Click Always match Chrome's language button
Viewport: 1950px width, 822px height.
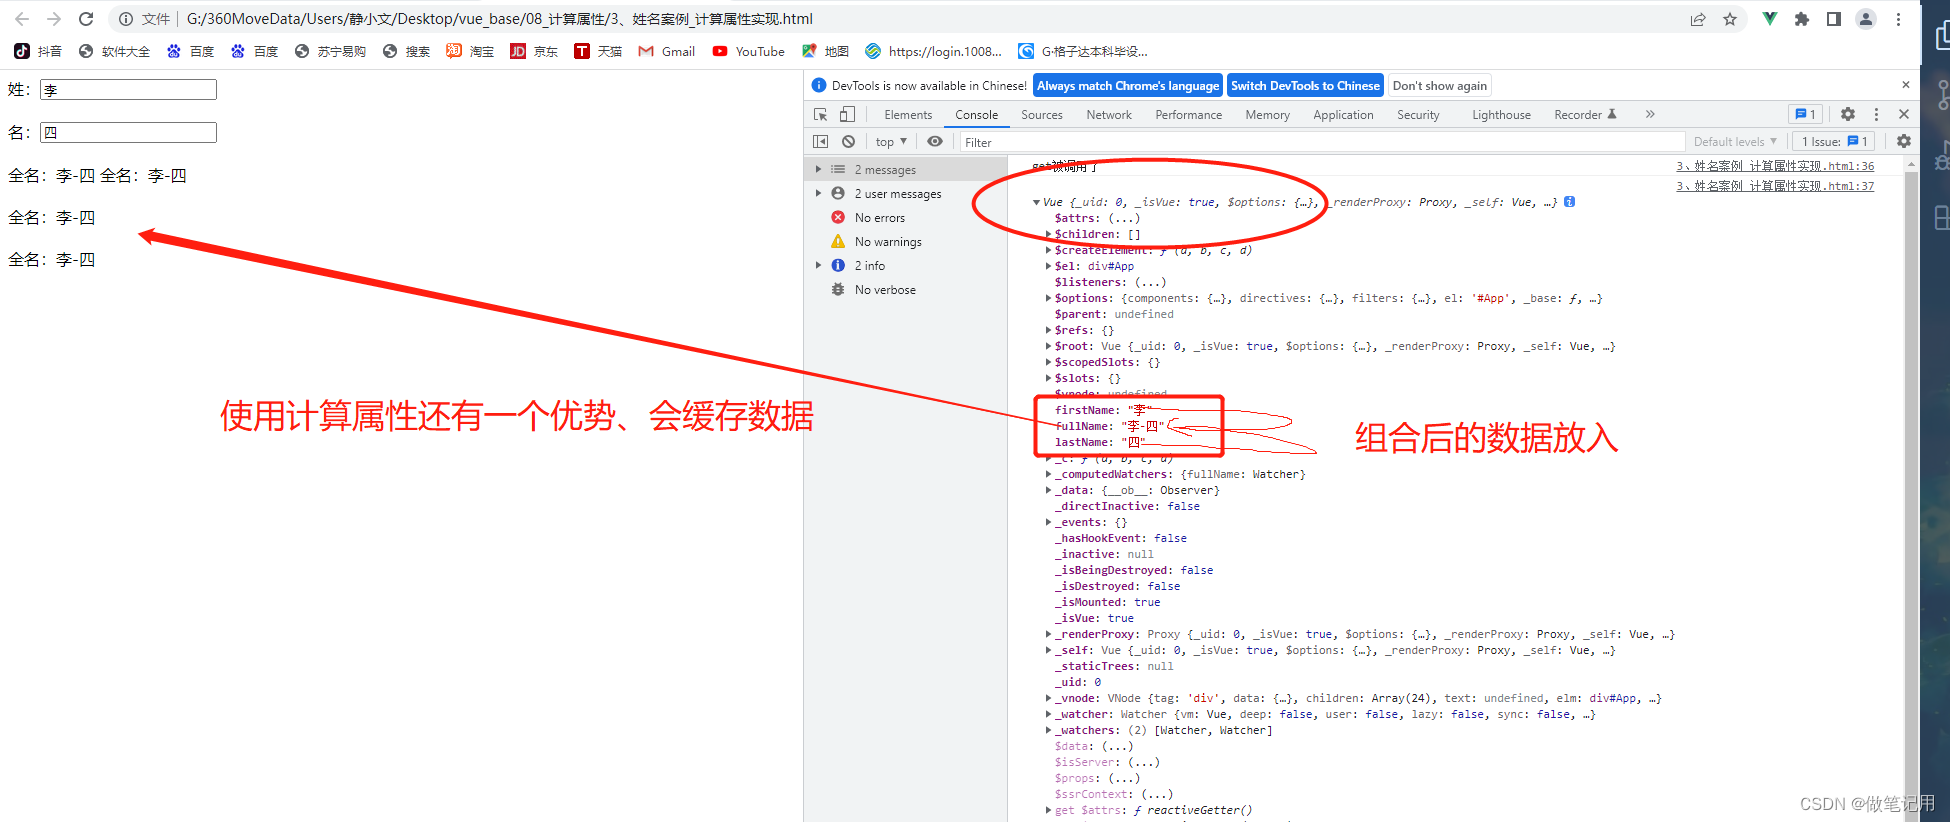[x=1128, y=86]
